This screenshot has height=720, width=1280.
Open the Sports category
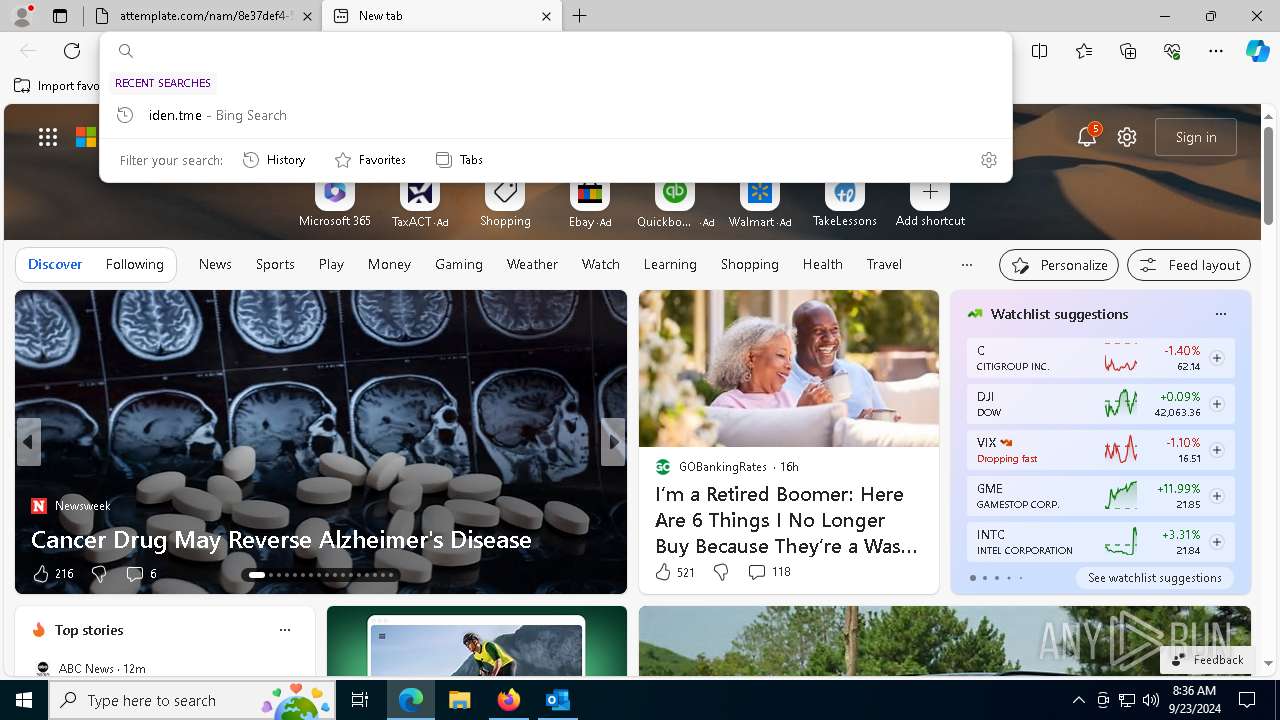pos(275,265)
